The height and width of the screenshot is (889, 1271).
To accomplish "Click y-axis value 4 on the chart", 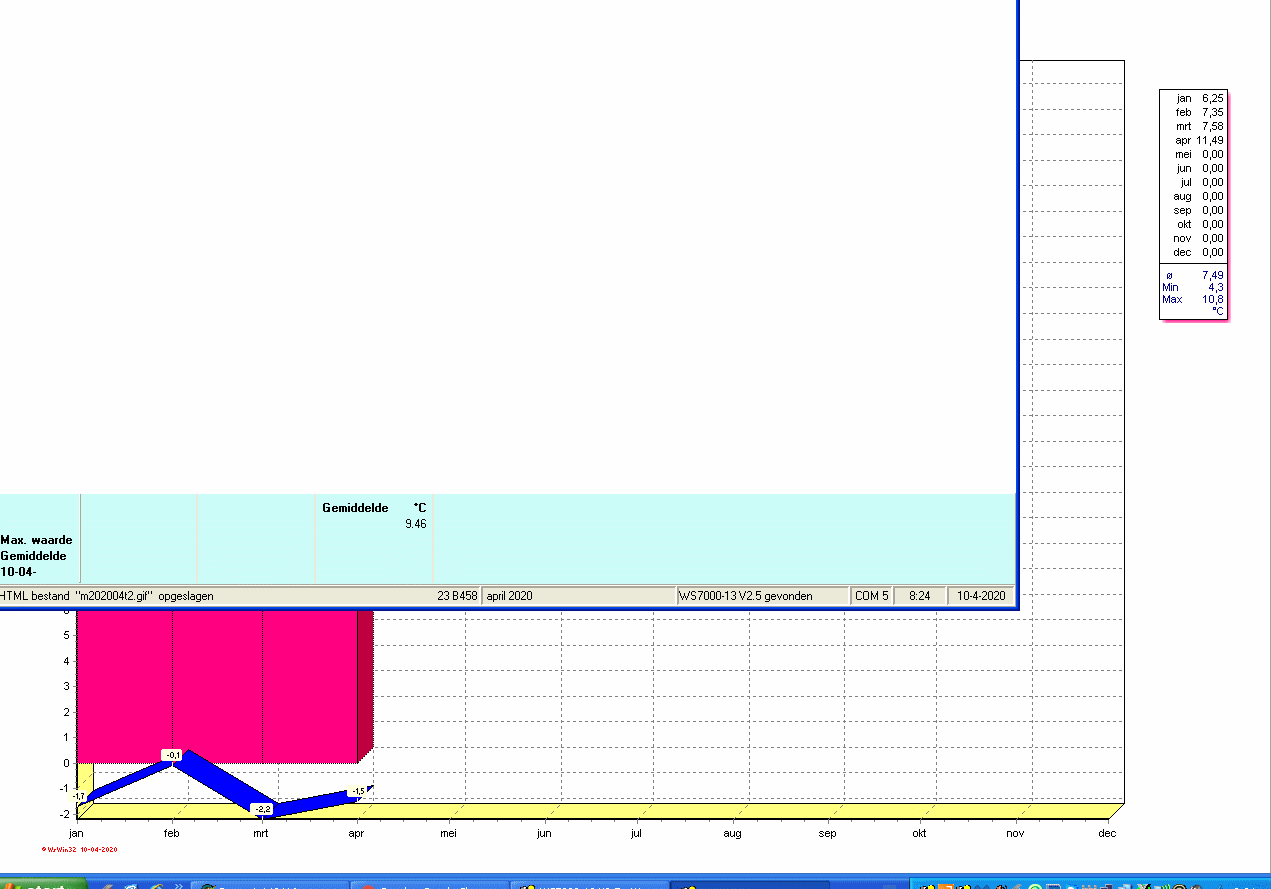I will tap(66, 661).
